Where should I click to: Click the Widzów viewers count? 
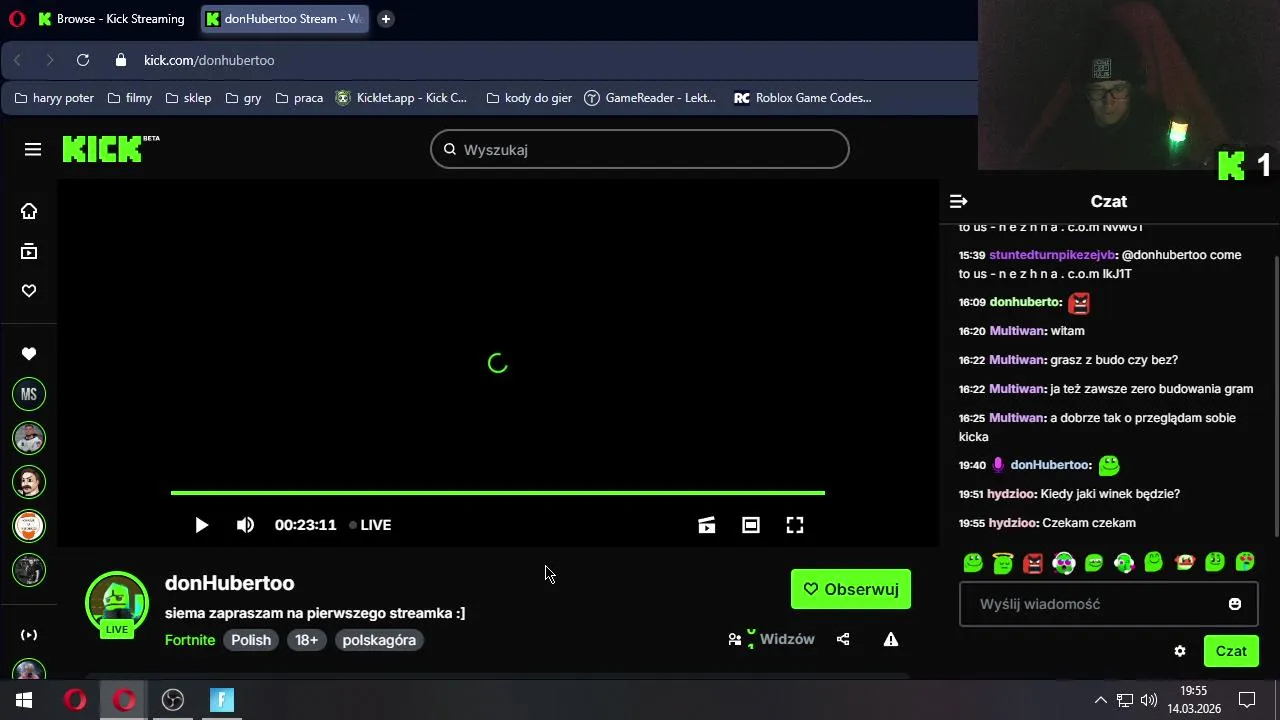point(771,639)
